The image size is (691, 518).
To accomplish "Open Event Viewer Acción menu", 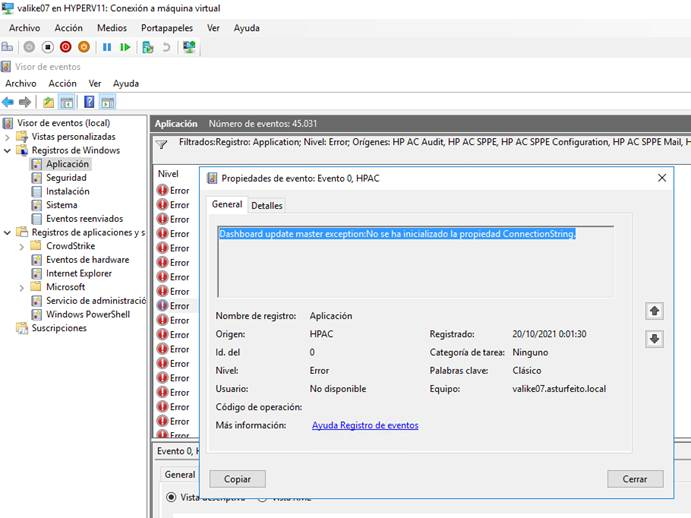I will coord(62,83).
